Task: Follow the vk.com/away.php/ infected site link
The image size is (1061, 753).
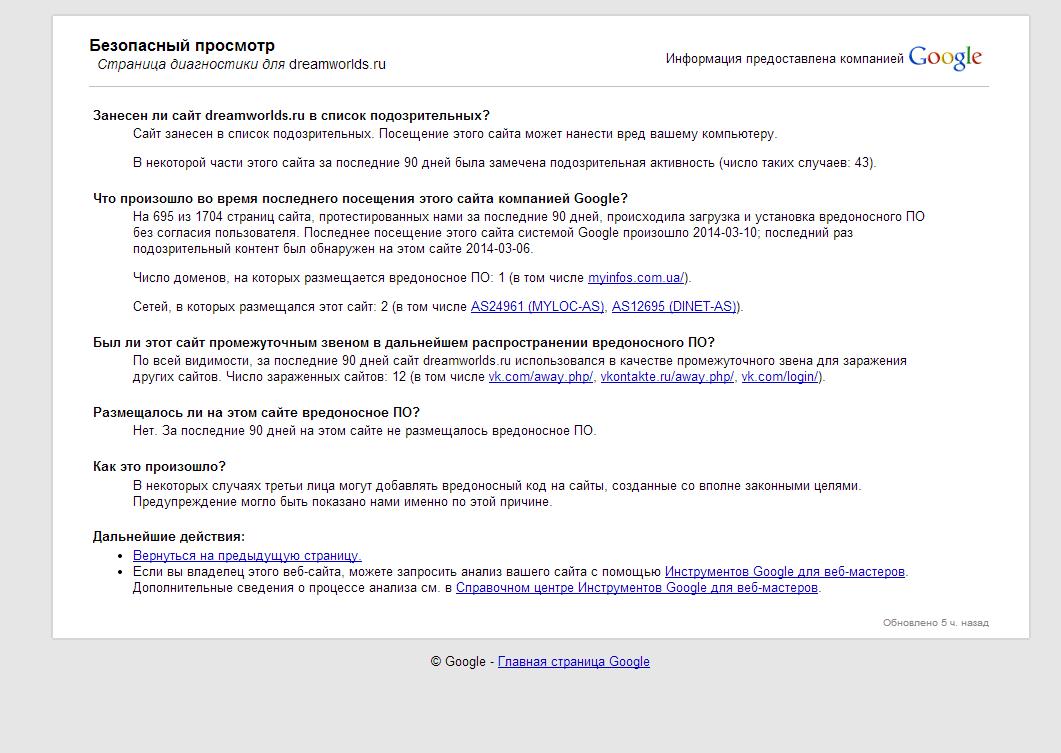Action: click(x=541, y=377)
